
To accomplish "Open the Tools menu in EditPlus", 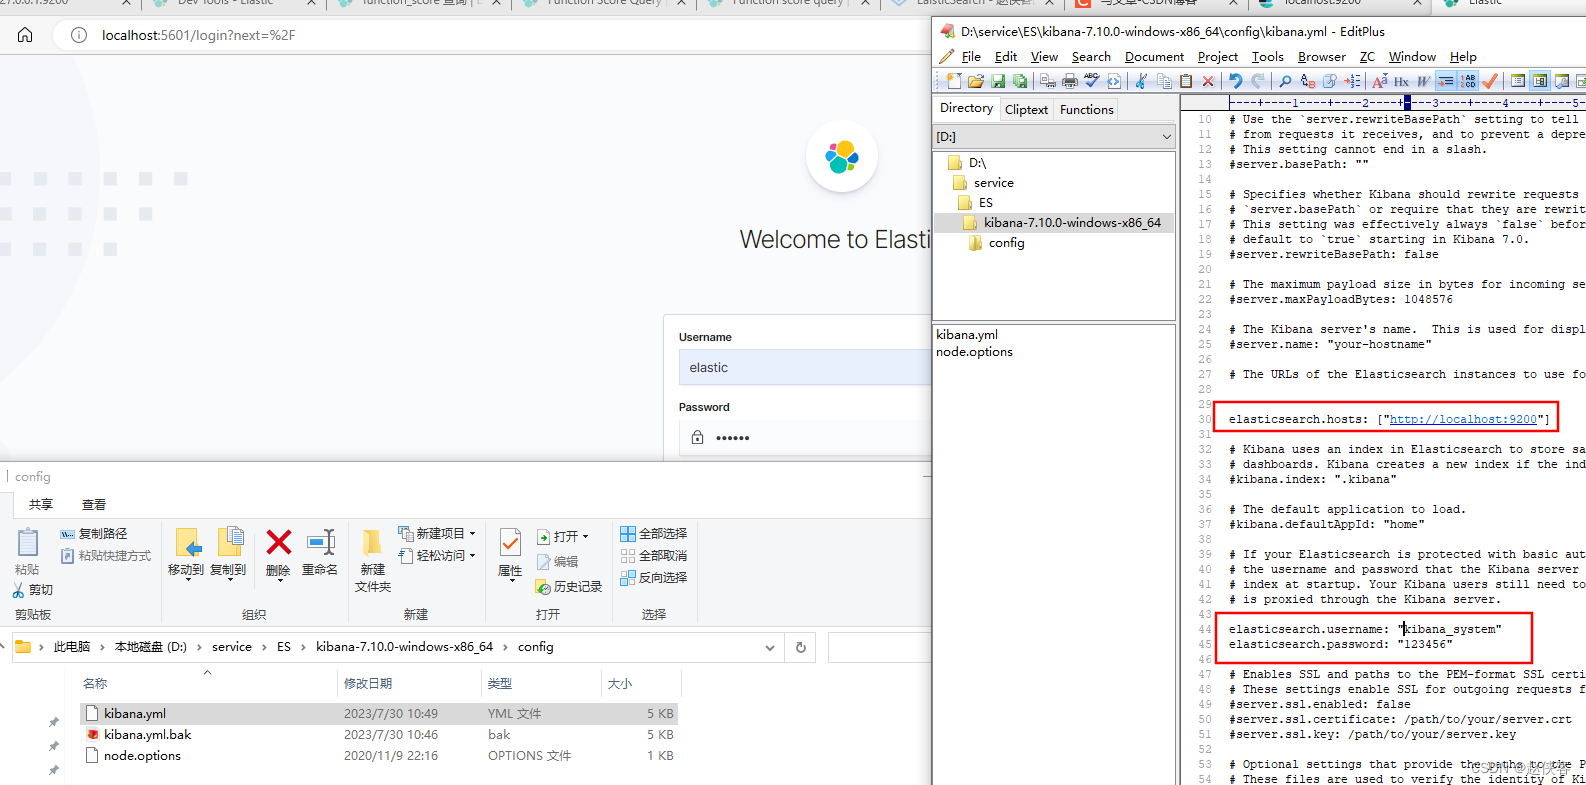I will (x=1267, y=57).
